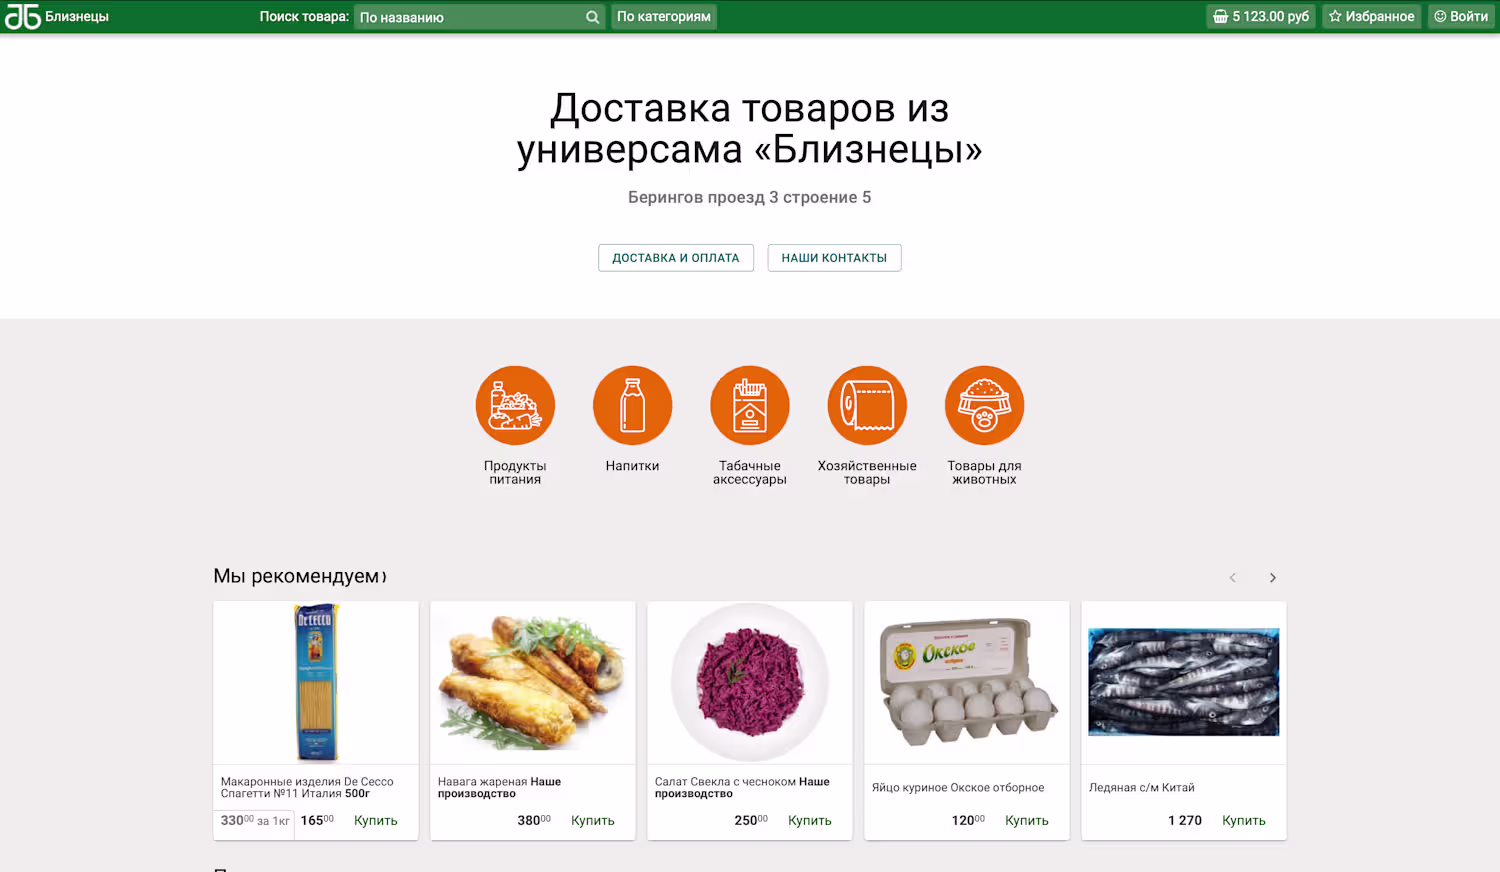Viewport: 1500px width, 872px height.
Task: Click Ледяная с/м Китай title
Action: tap(1141, 788)
